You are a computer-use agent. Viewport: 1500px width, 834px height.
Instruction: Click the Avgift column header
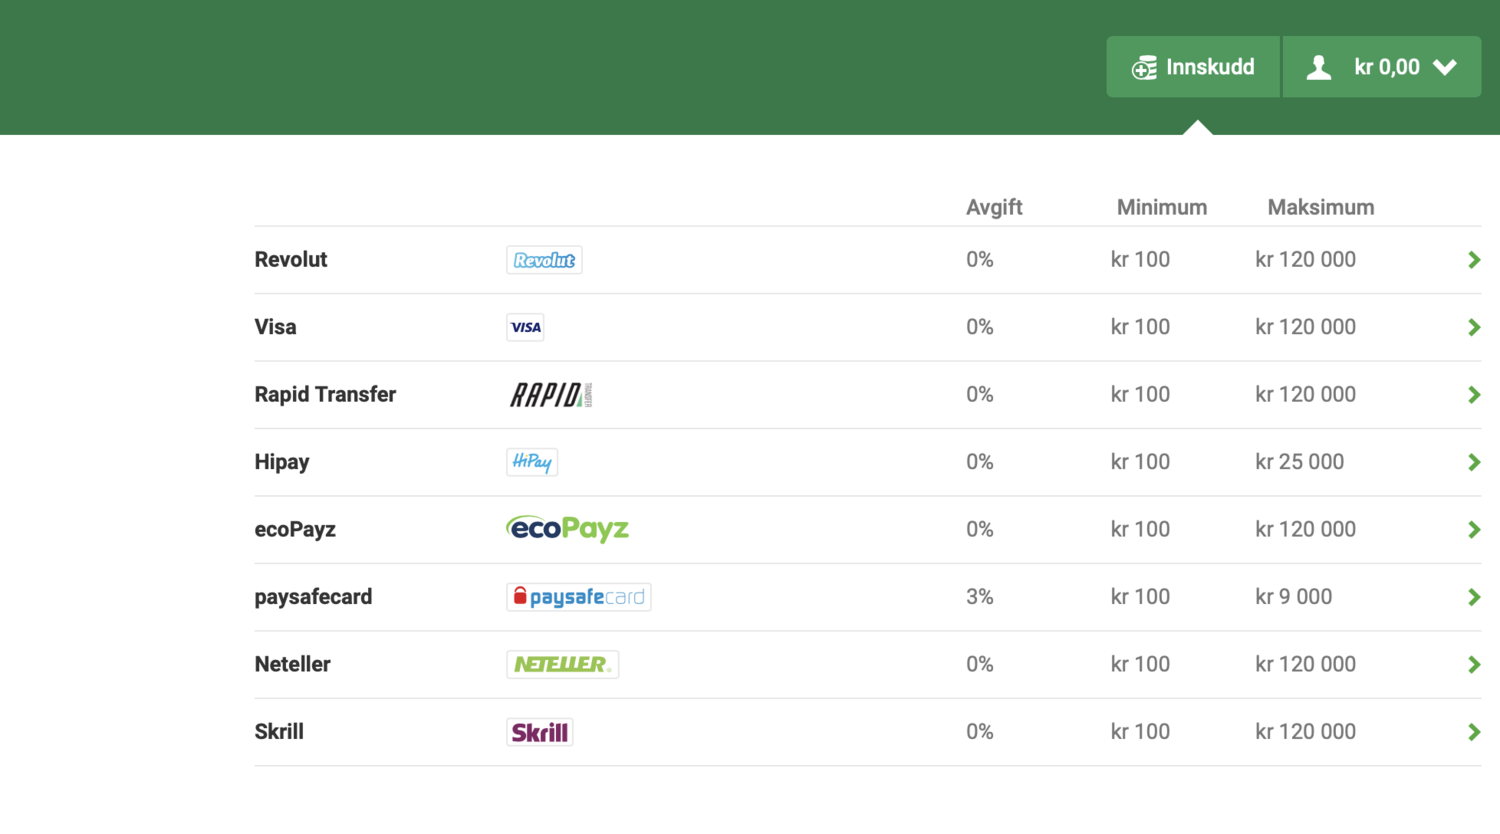point(994,207)
